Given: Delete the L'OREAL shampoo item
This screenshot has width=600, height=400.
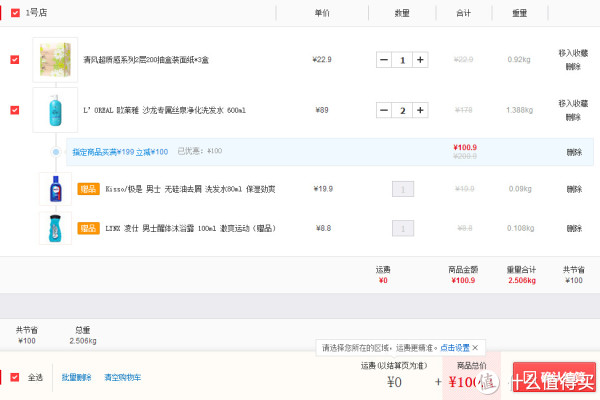Looking at the screenshot, I should pos(573,118).
